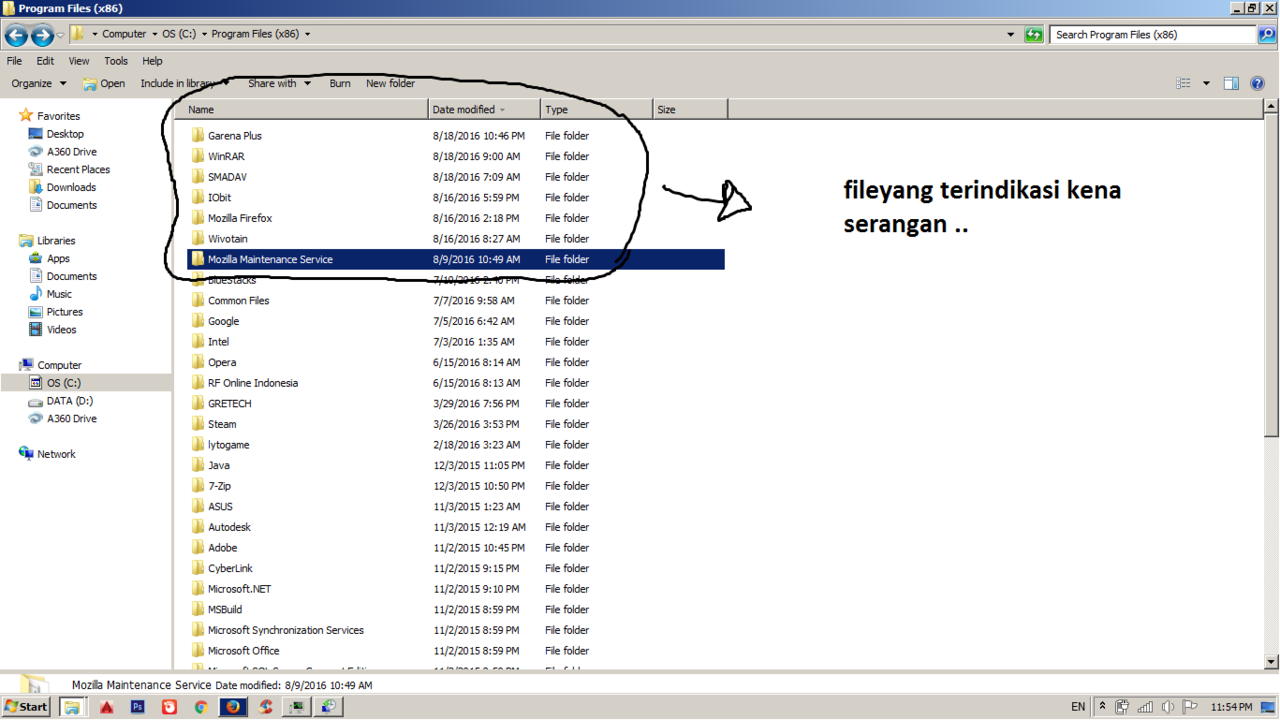Show hidden tray icons
The image size is (1280, 720).
(1102, 707)
